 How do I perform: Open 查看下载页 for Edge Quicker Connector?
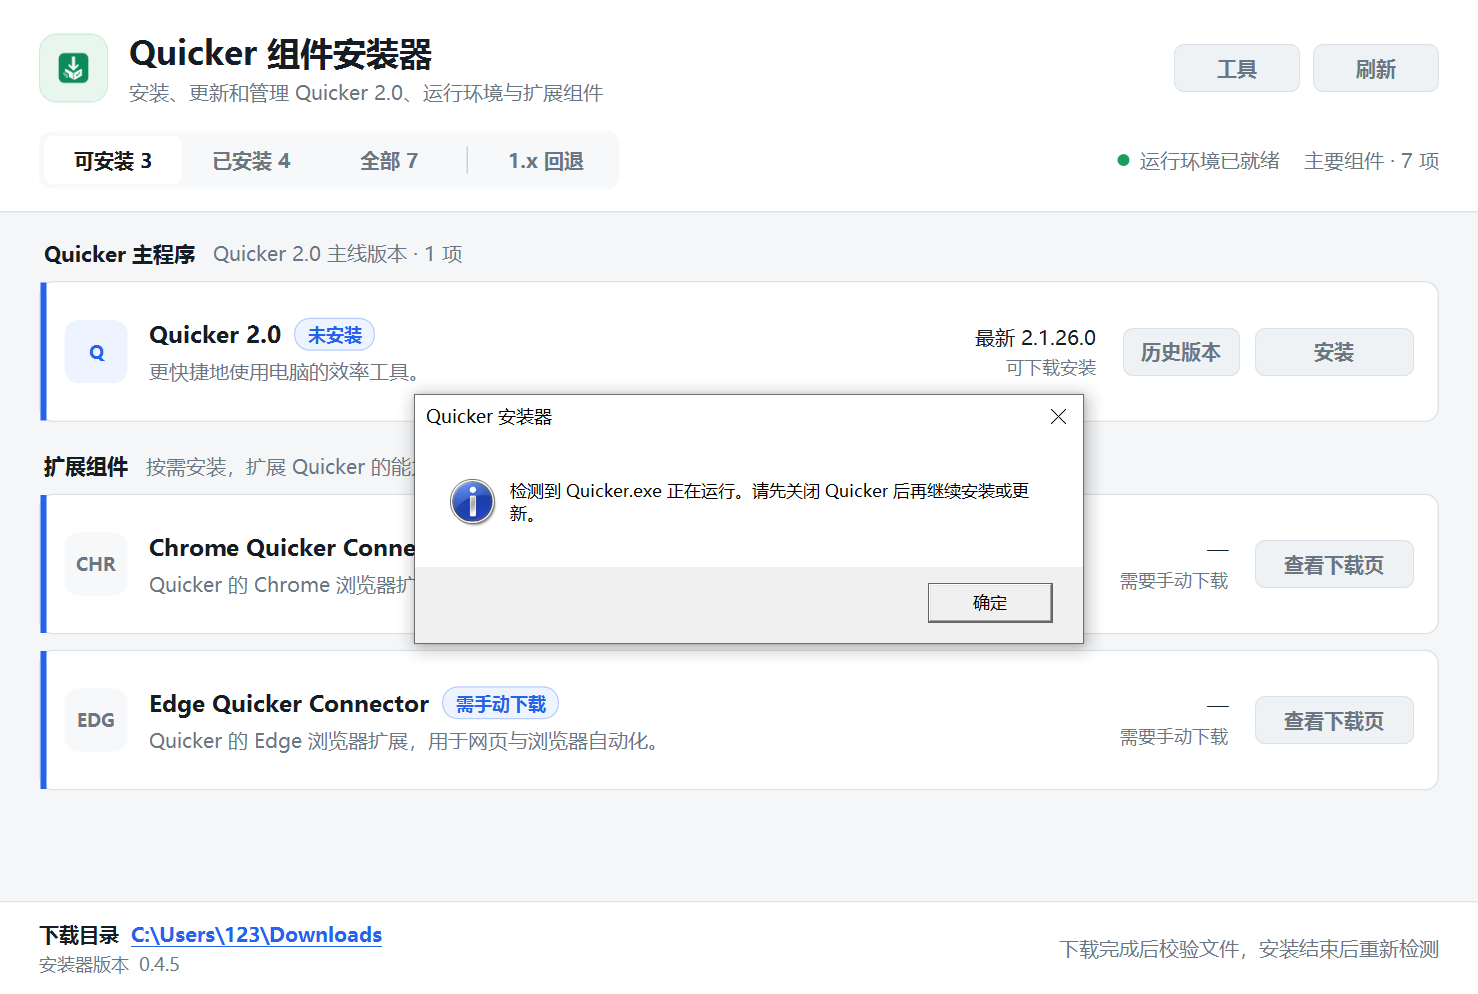coord(1334,720)
